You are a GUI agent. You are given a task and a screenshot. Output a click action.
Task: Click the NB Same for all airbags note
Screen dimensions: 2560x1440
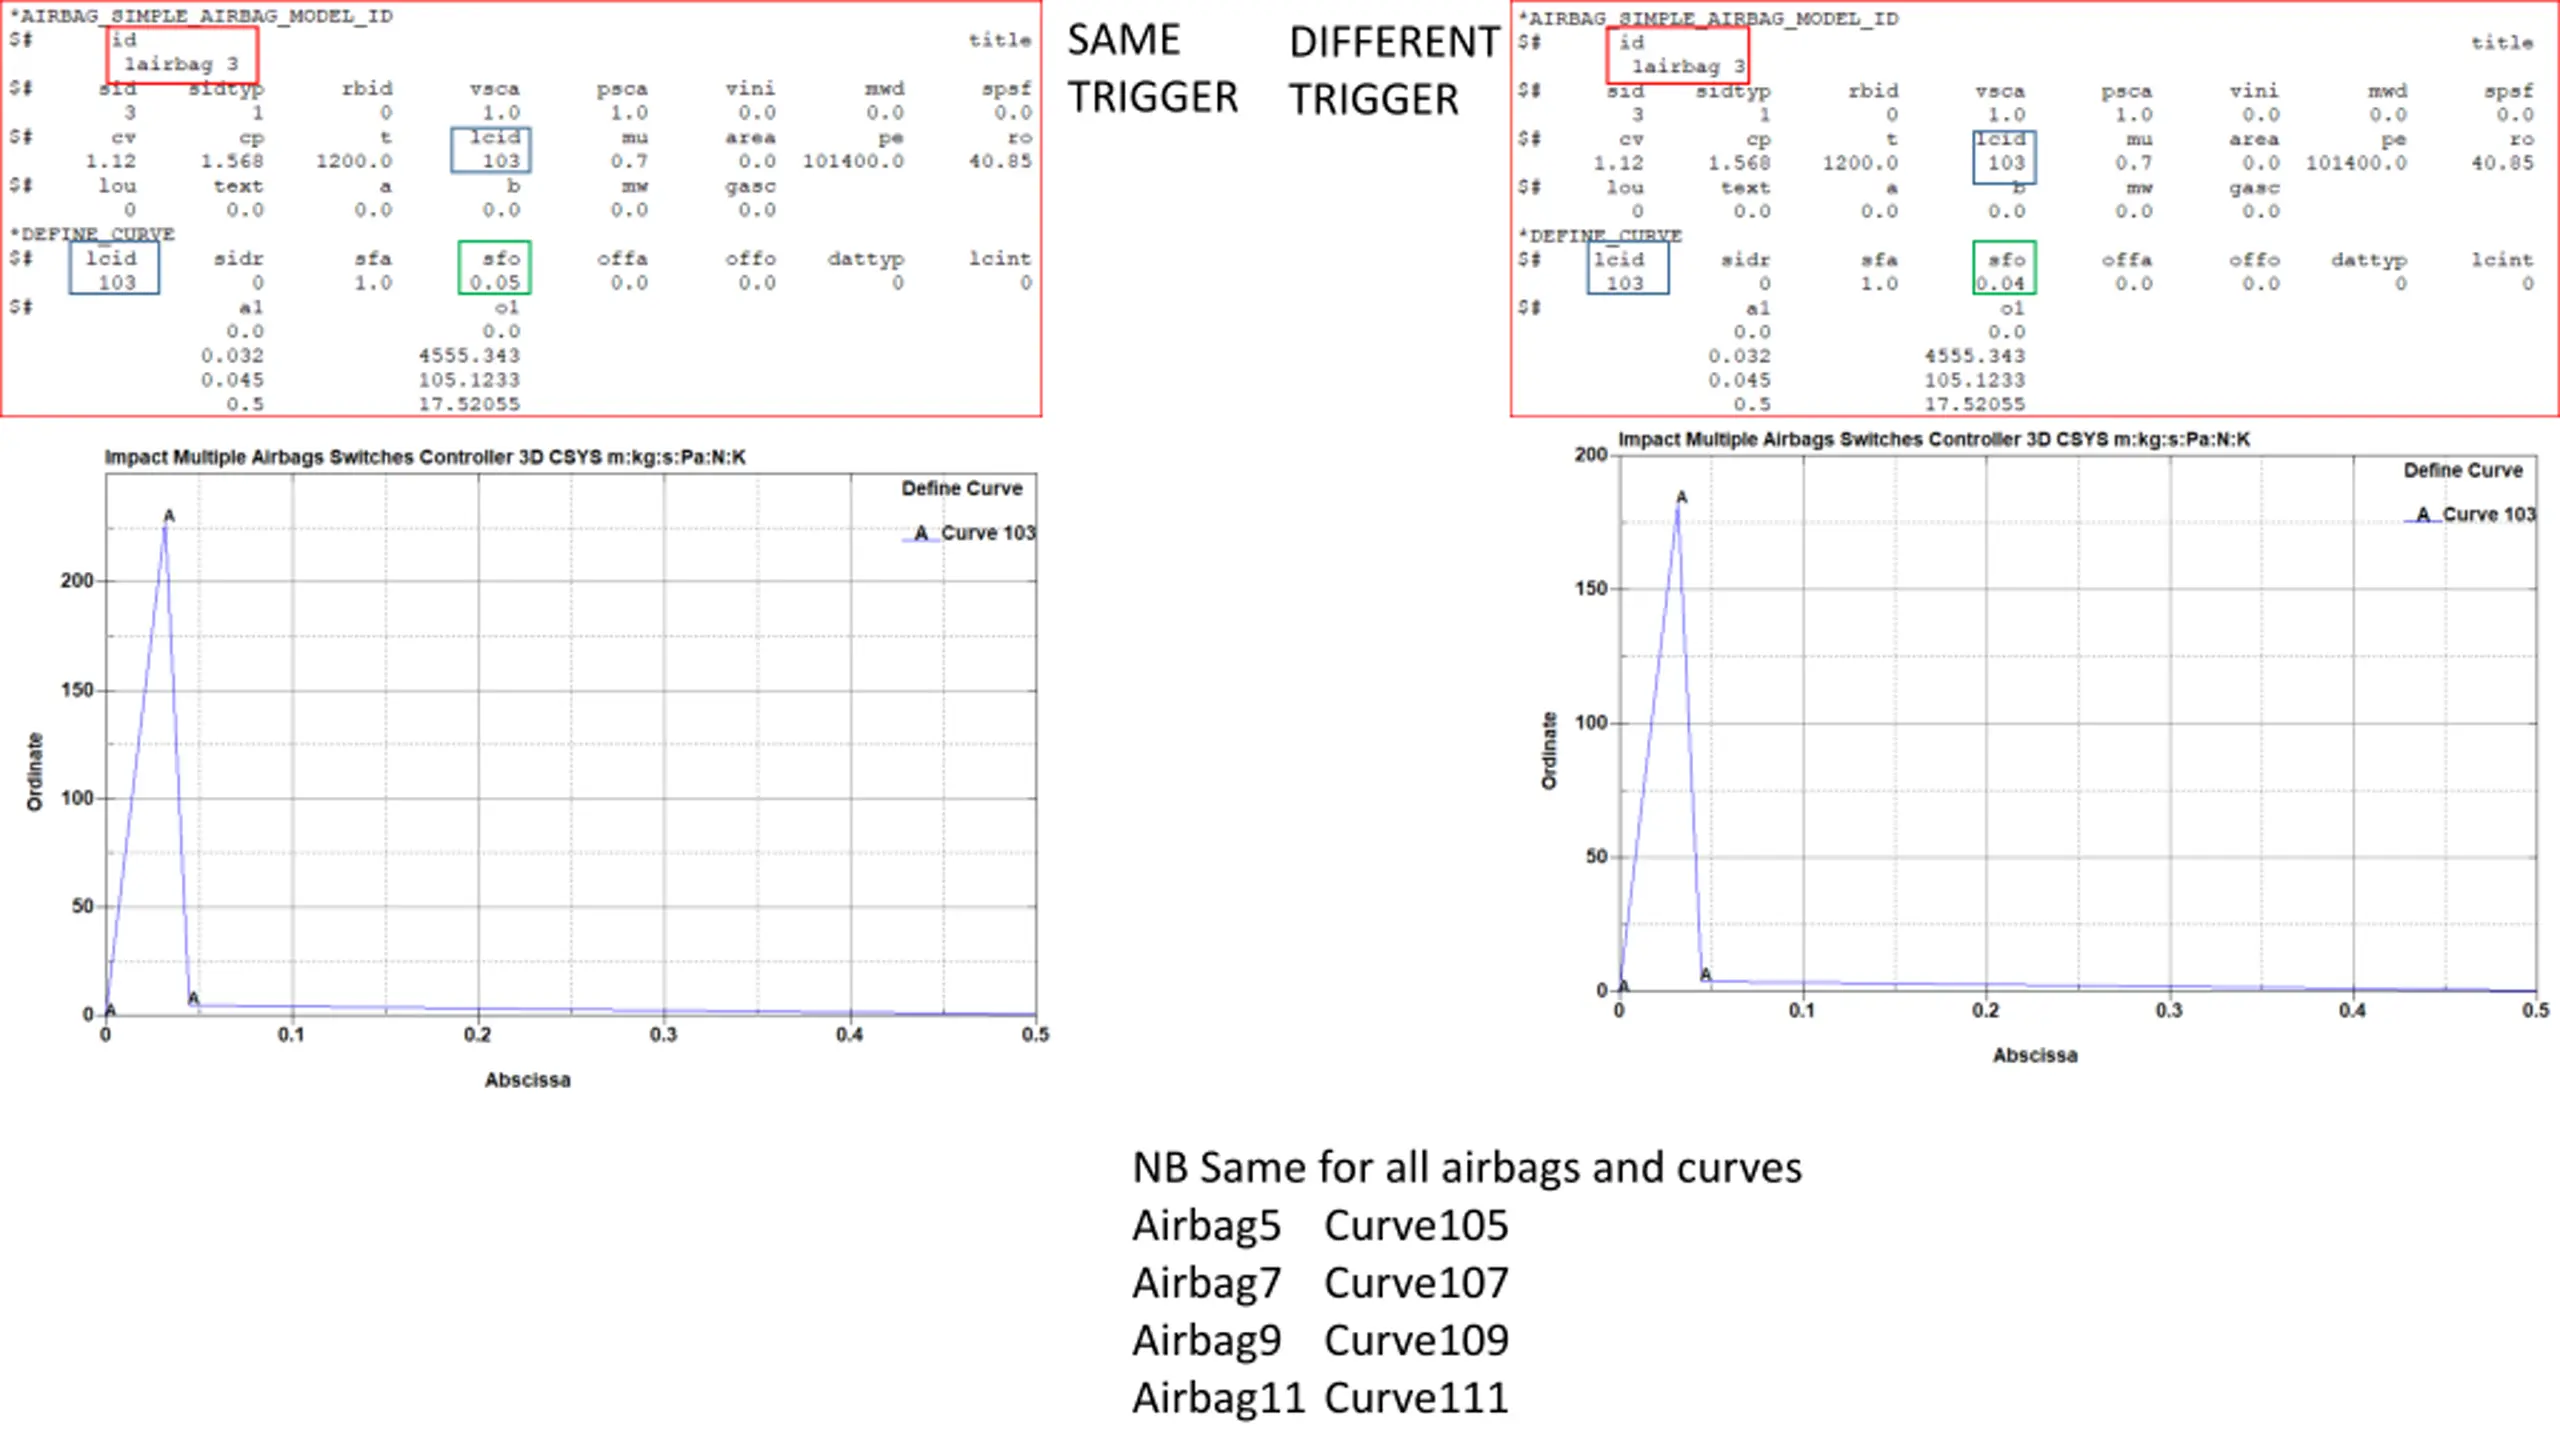[x=1466, y=1168]
